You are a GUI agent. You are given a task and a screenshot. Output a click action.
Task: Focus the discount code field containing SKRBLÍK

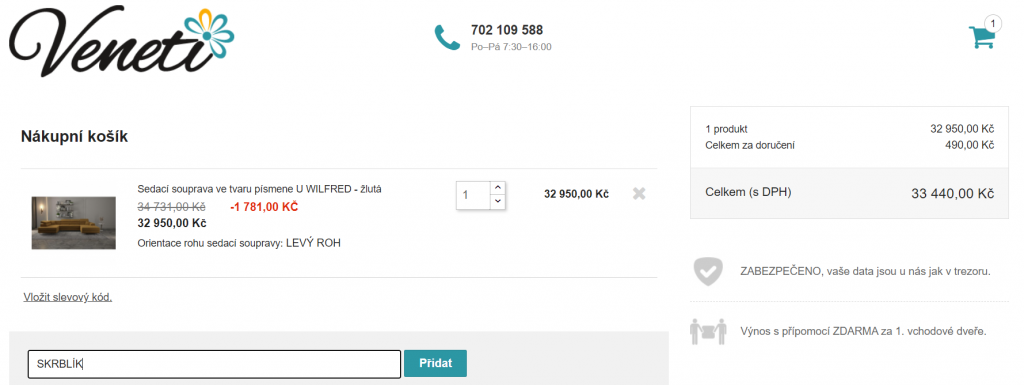coord(214,364)
